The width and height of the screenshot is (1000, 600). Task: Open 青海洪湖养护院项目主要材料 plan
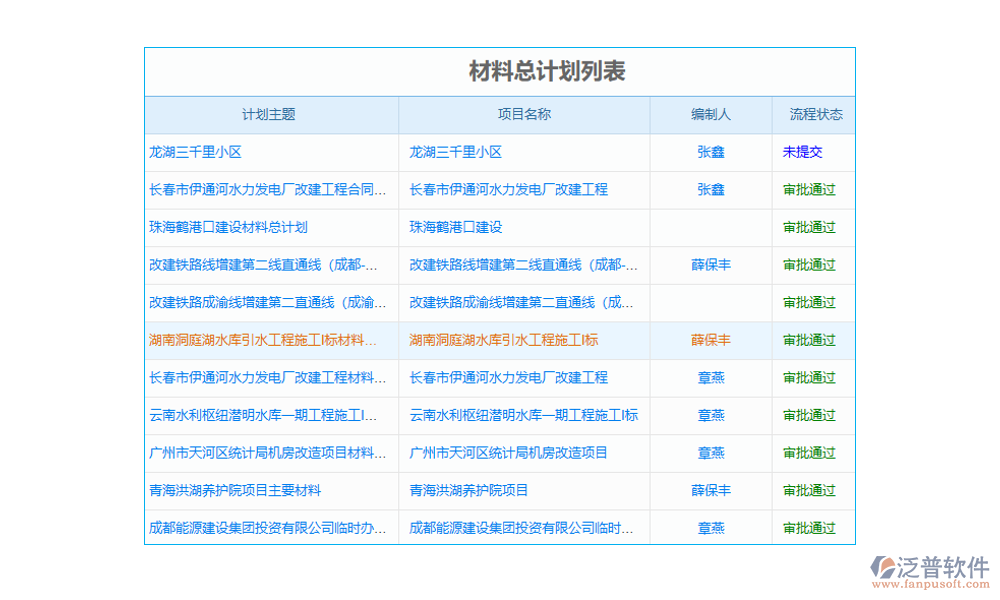(x=235, y=490)
